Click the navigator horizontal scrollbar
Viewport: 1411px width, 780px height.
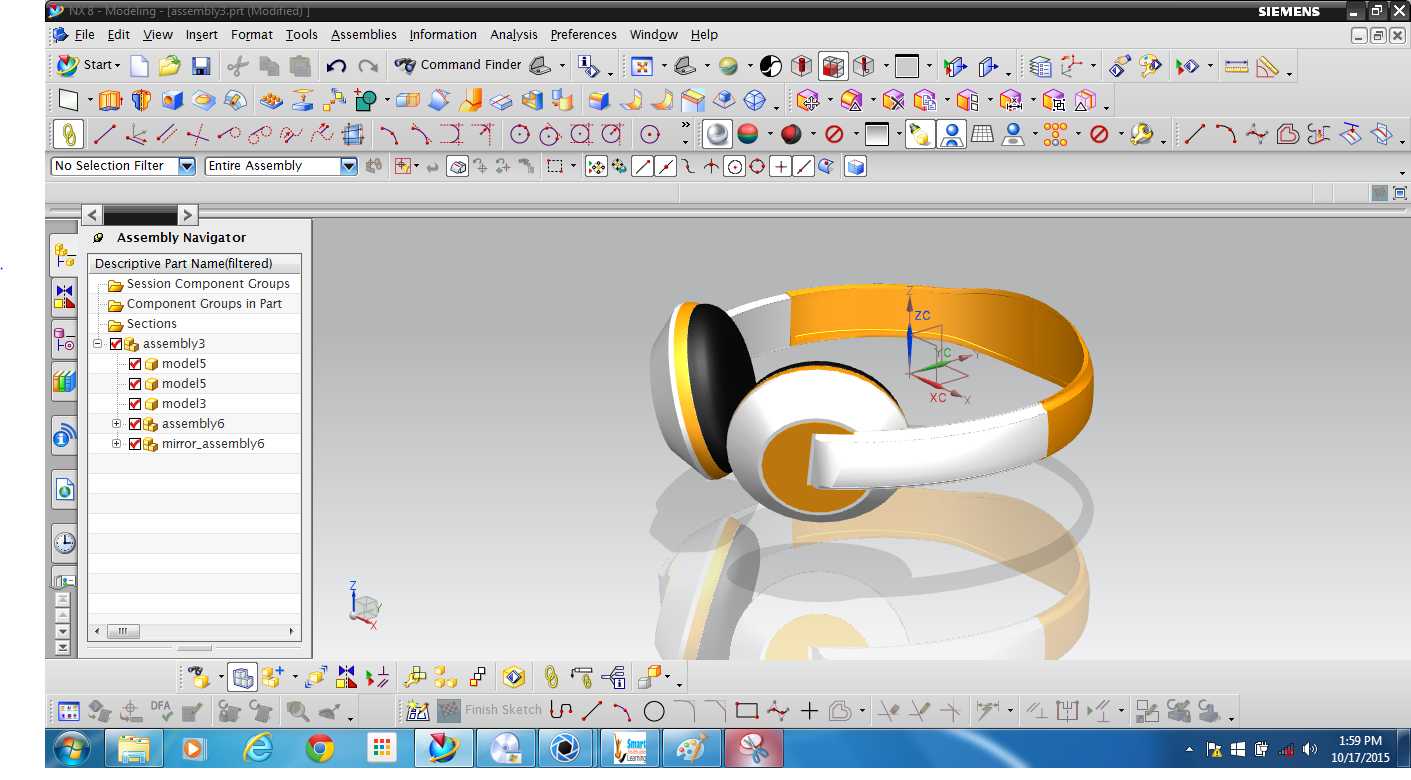tap(194, 632)
